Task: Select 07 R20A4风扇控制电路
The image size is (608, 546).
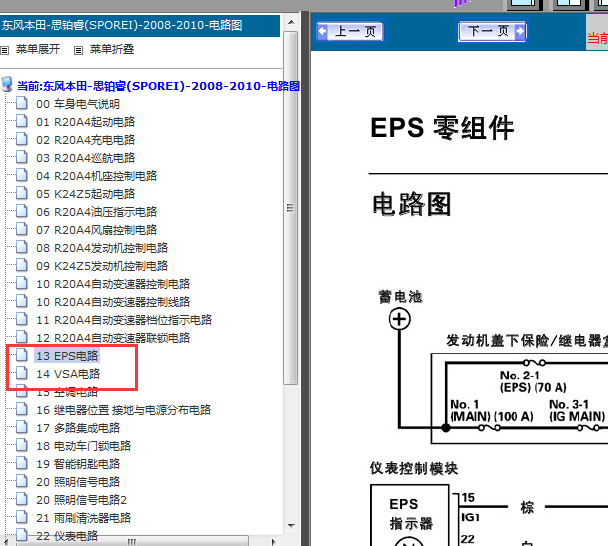Action: 97,230
